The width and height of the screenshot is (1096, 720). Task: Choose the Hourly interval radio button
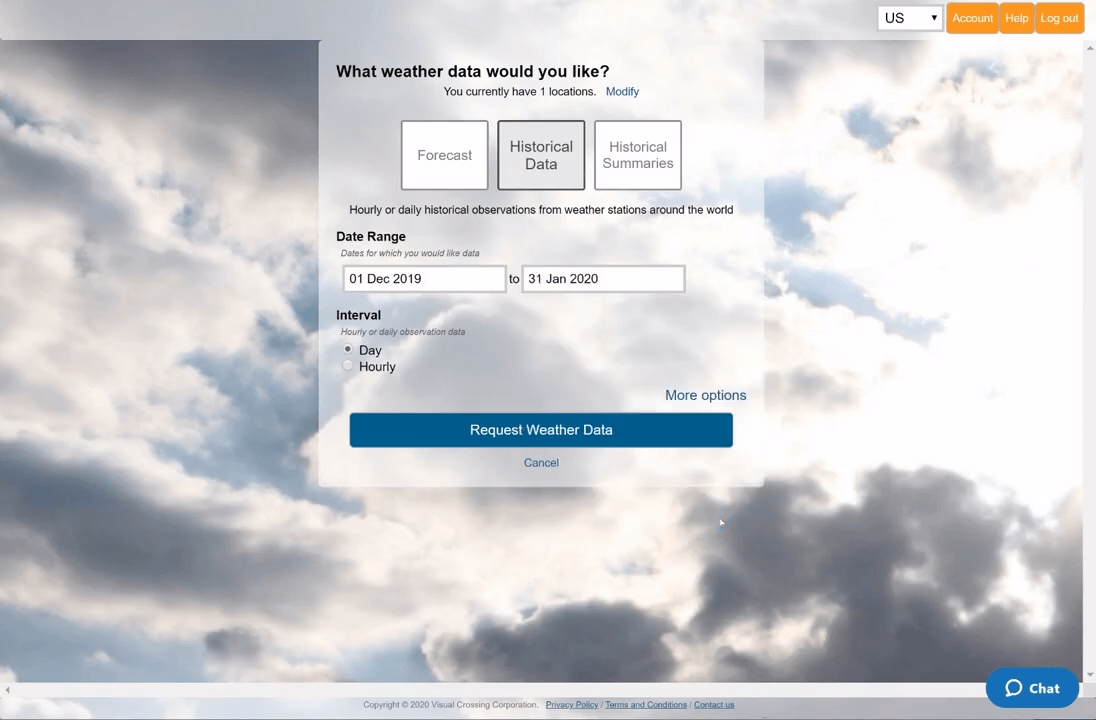[x=348, y=366]
